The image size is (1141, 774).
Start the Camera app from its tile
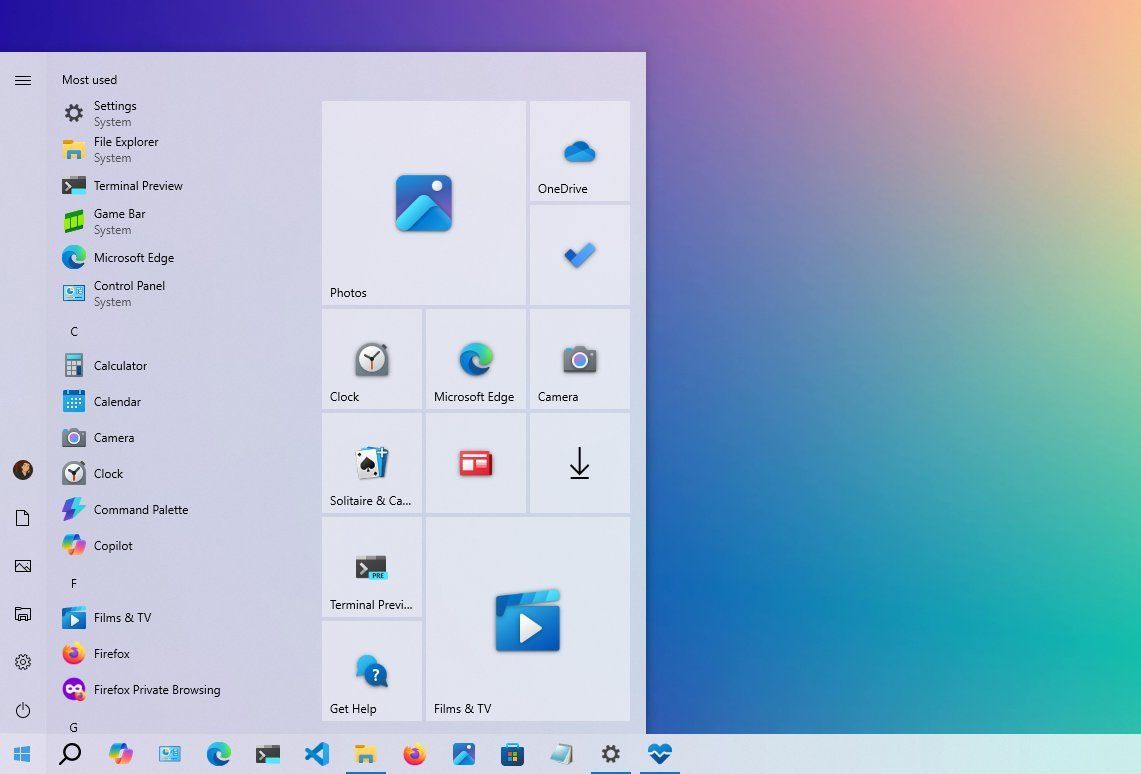[x=578, y=360]
